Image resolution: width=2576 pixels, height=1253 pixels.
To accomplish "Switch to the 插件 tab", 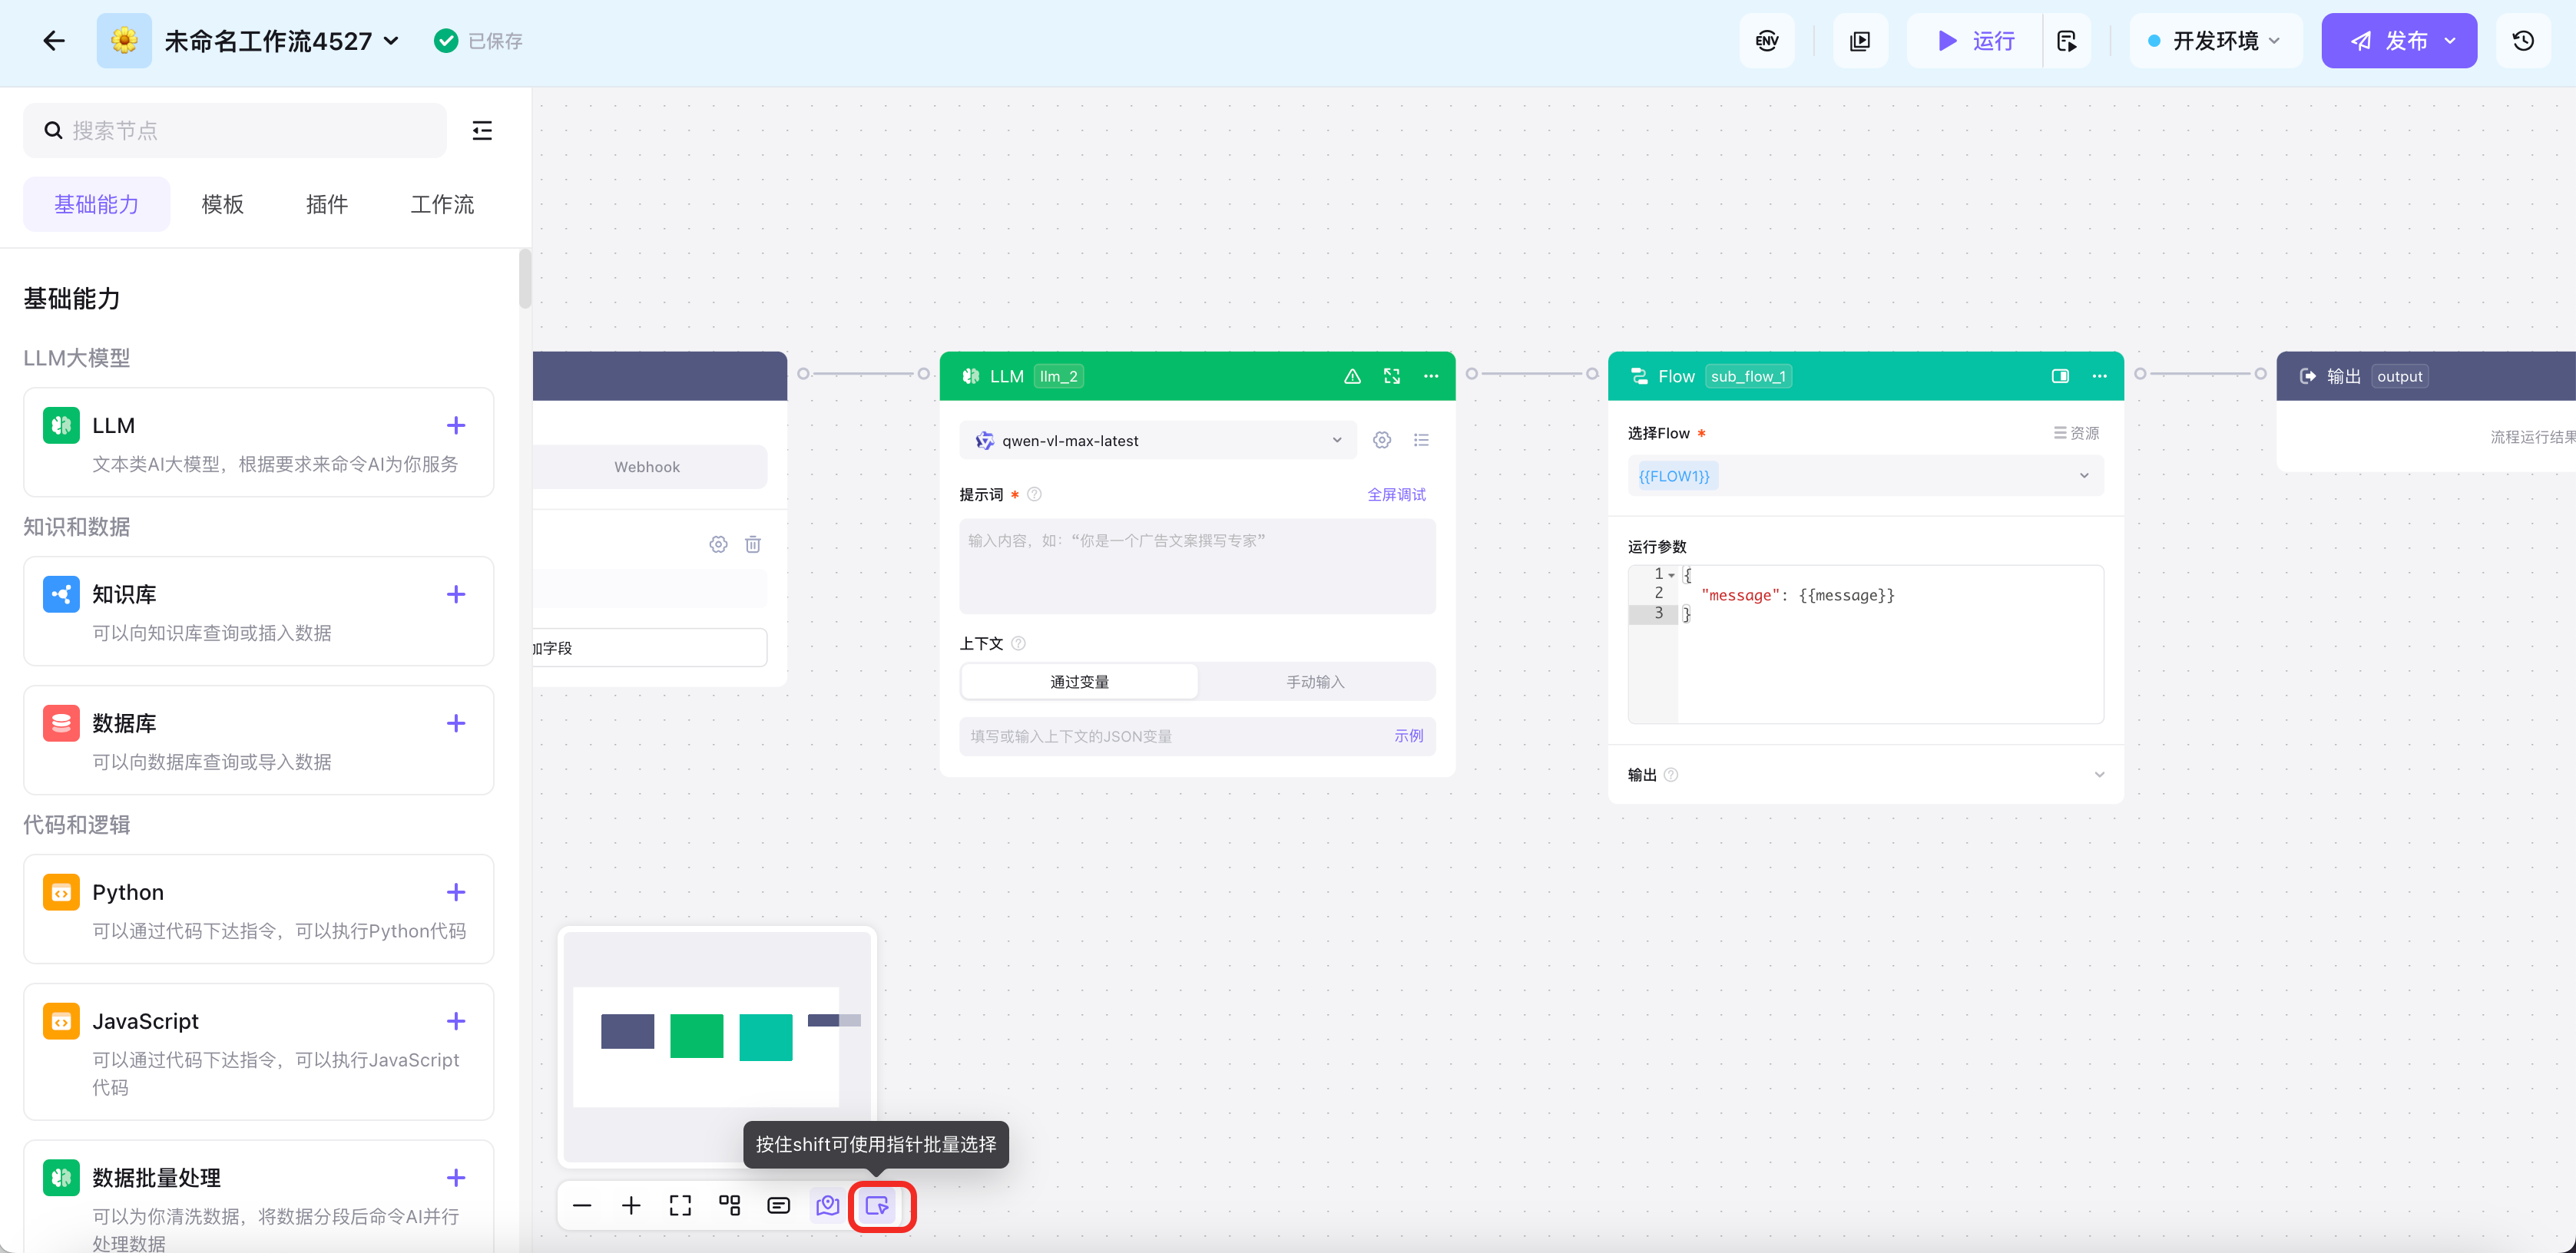I will point(326,204).
